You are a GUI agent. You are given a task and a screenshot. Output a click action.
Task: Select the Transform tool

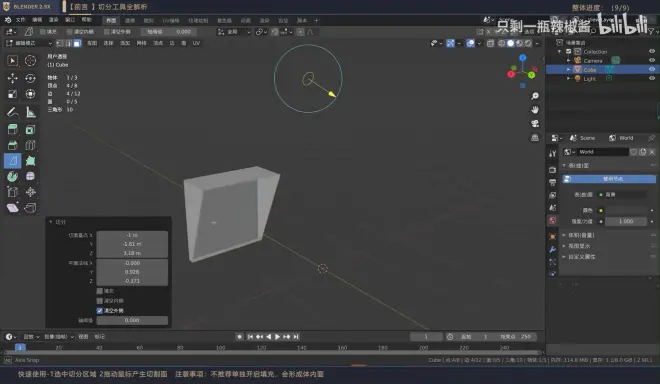[30, 94]
